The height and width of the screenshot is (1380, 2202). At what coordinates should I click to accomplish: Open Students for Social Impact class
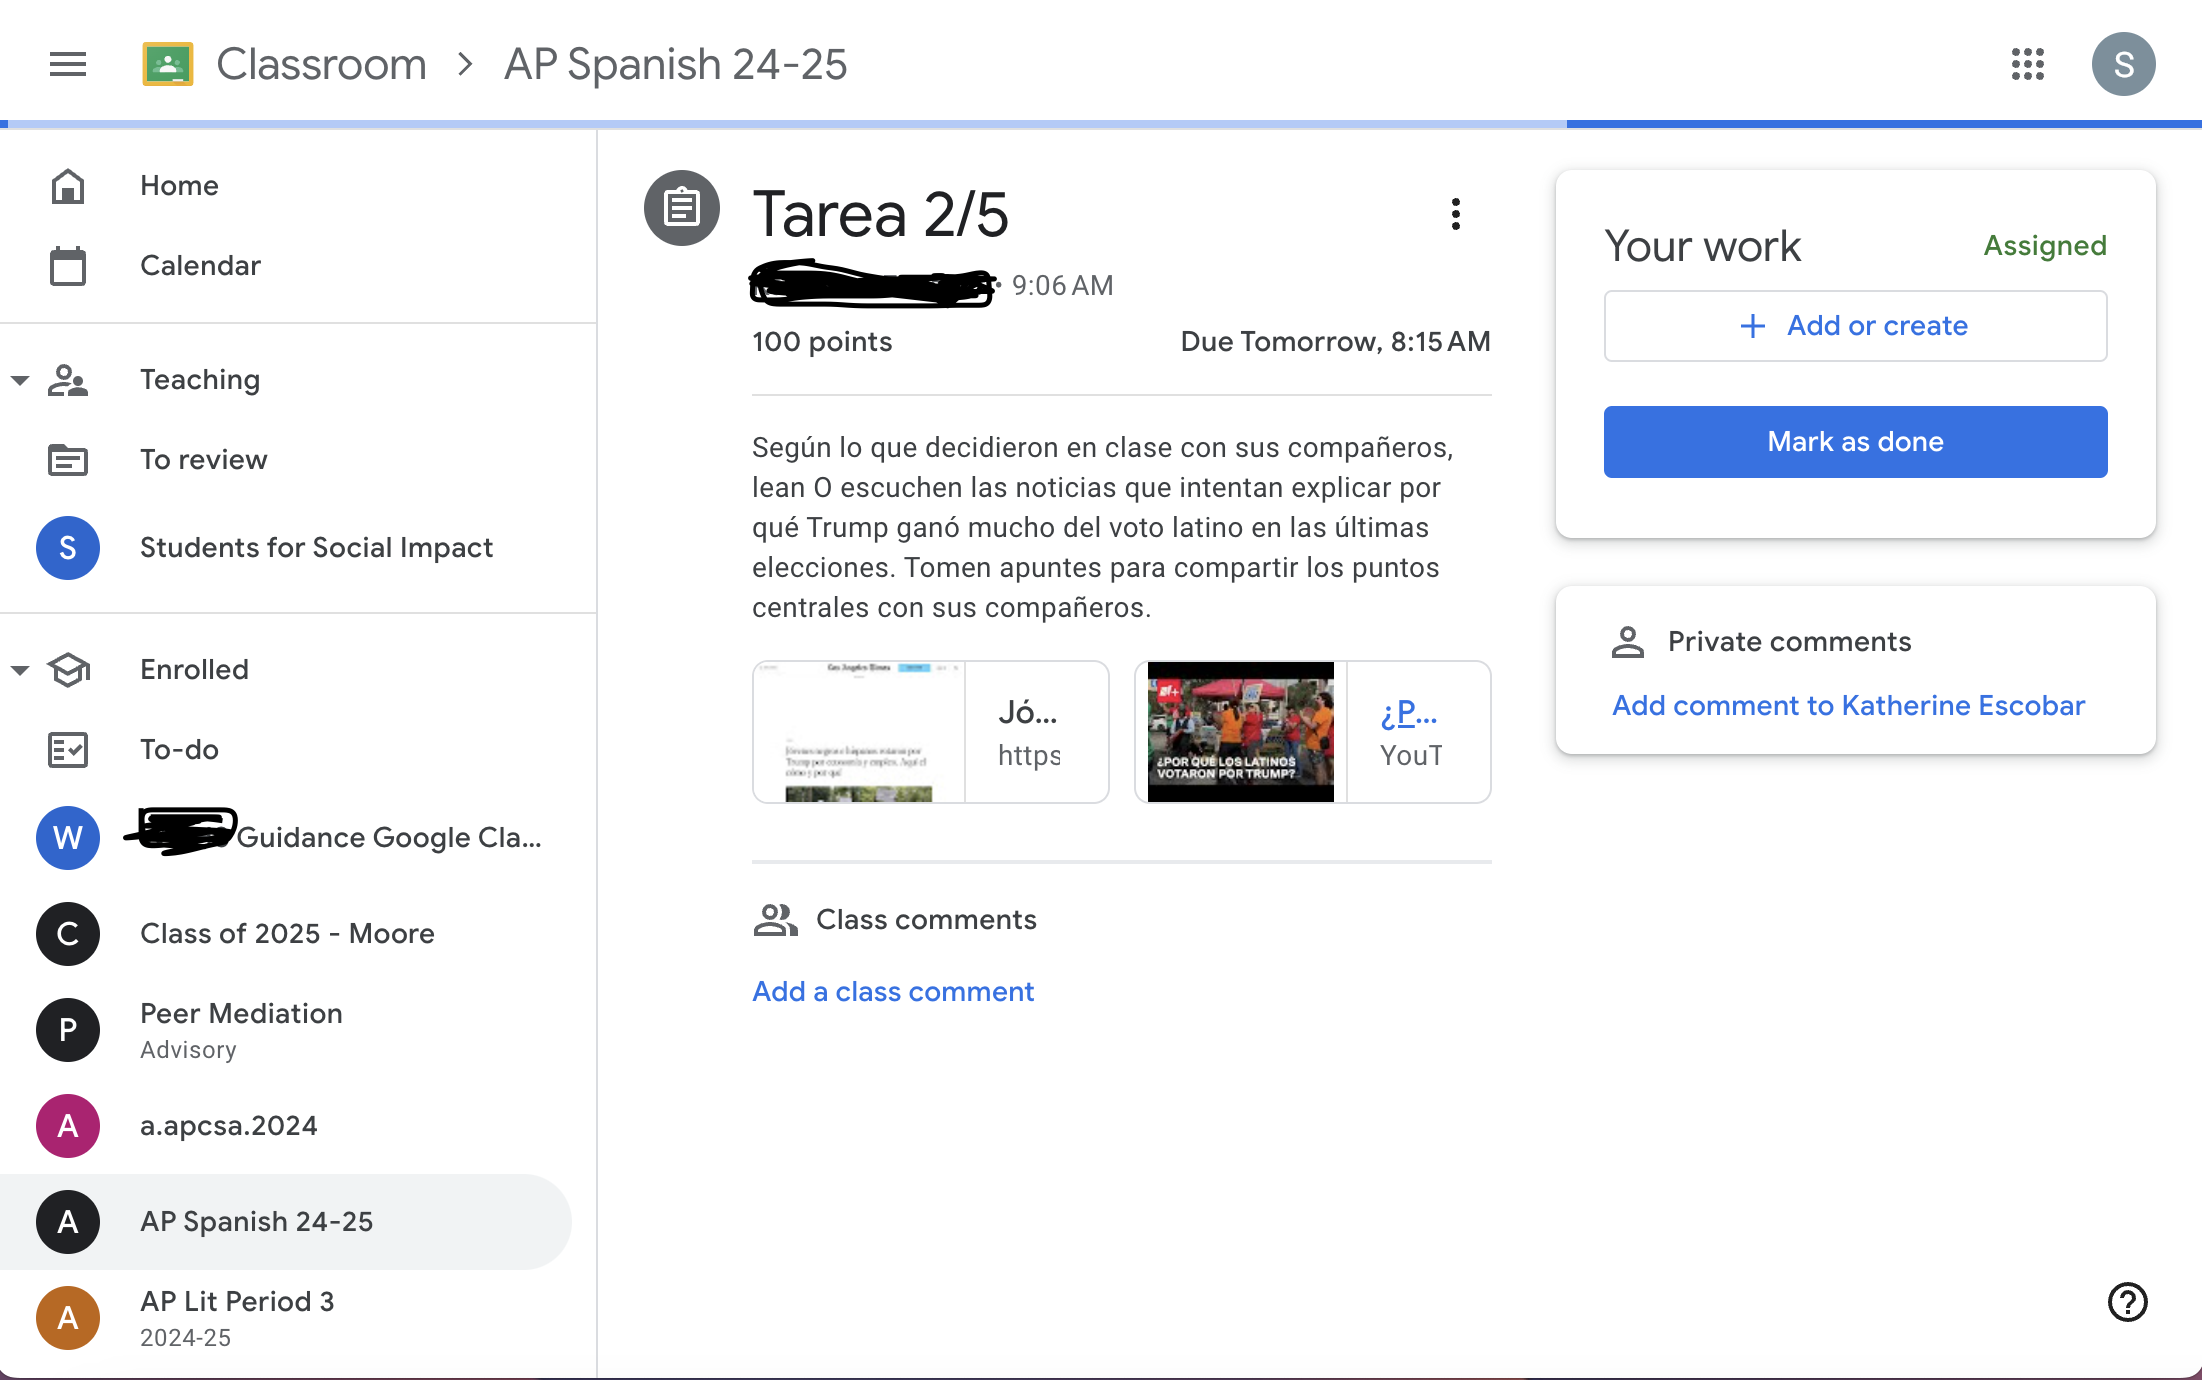point(316,548)
